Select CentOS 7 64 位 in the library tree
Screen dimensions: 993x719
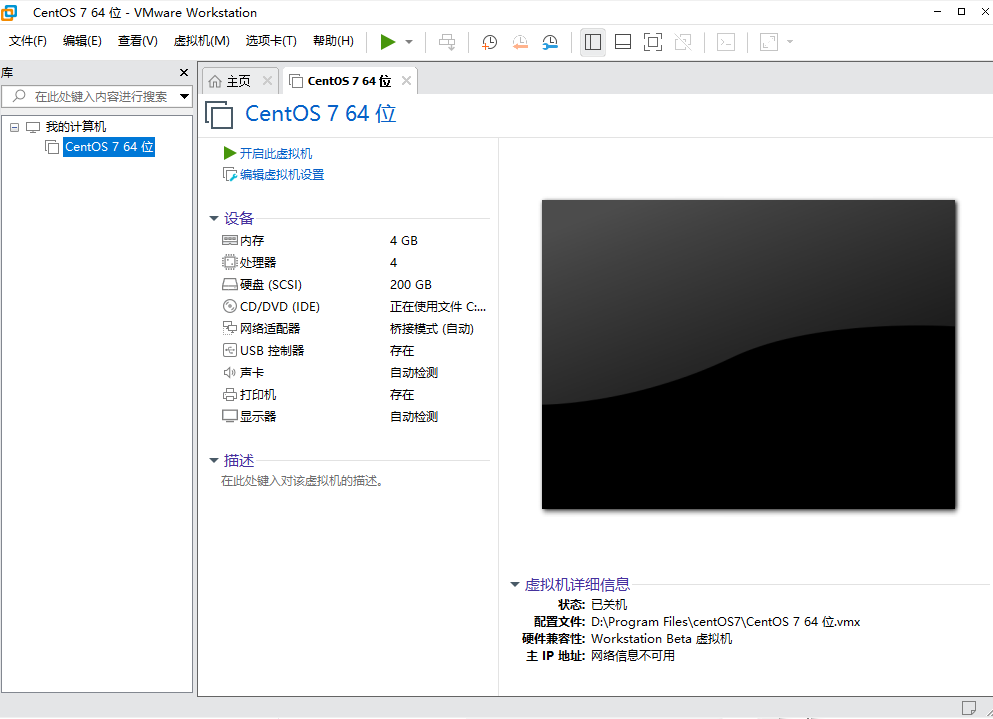pyautogui.click(x=107, y=146)
